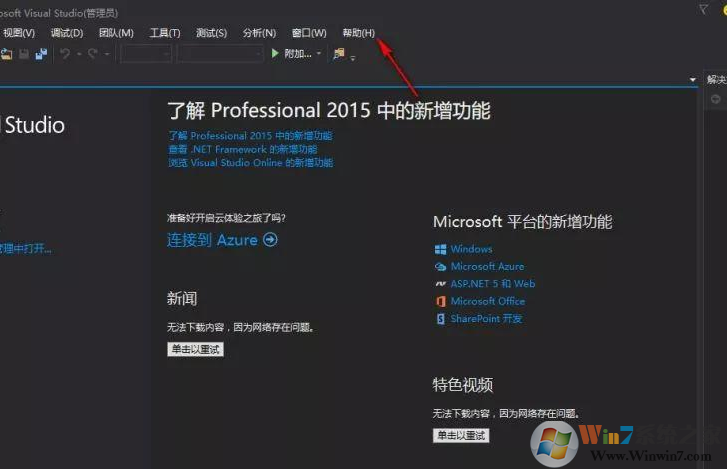Open the Microsoft Office link
The height and width of the screenshot is (470, 728).
(x=488, y=301)
